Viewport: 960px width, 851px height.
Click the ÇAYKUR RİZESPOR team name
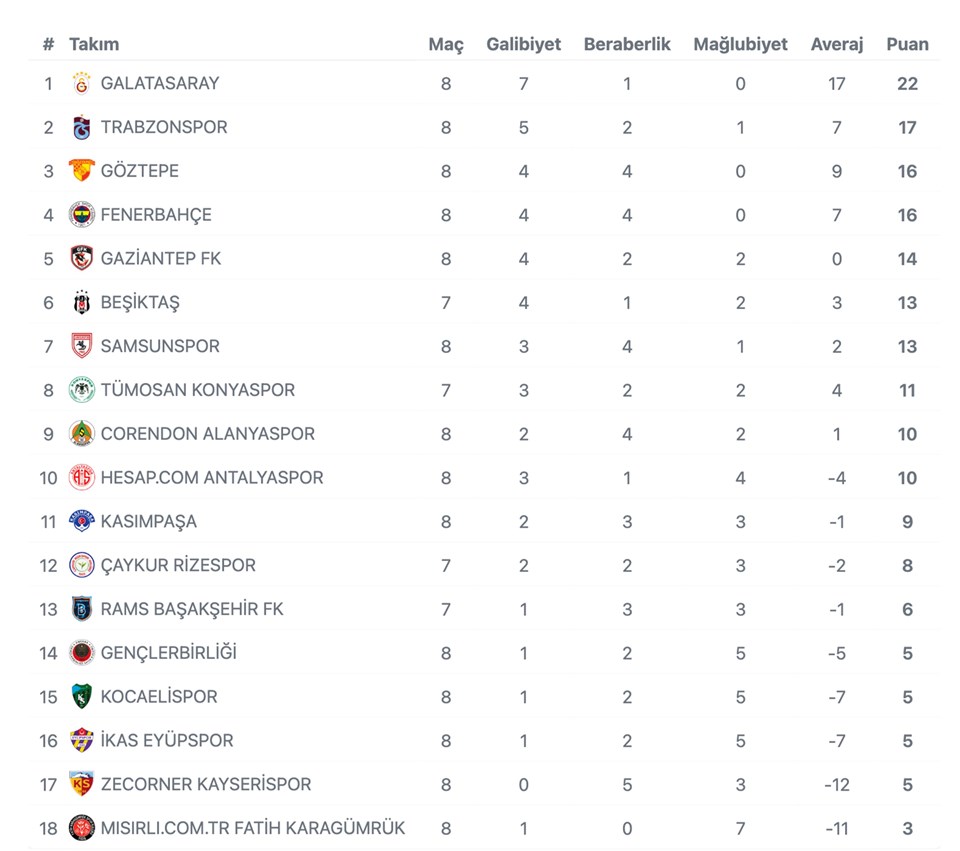[178, 566]
